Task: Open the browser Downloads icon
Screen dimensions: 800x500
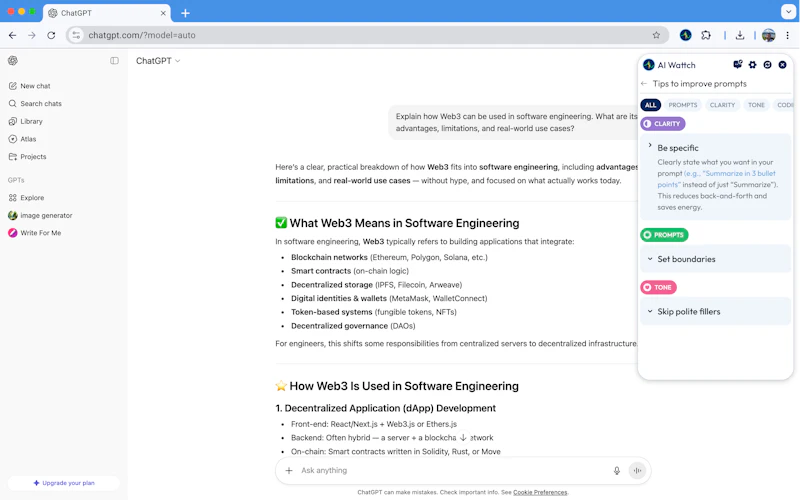Action: click(x=740, y=35)
